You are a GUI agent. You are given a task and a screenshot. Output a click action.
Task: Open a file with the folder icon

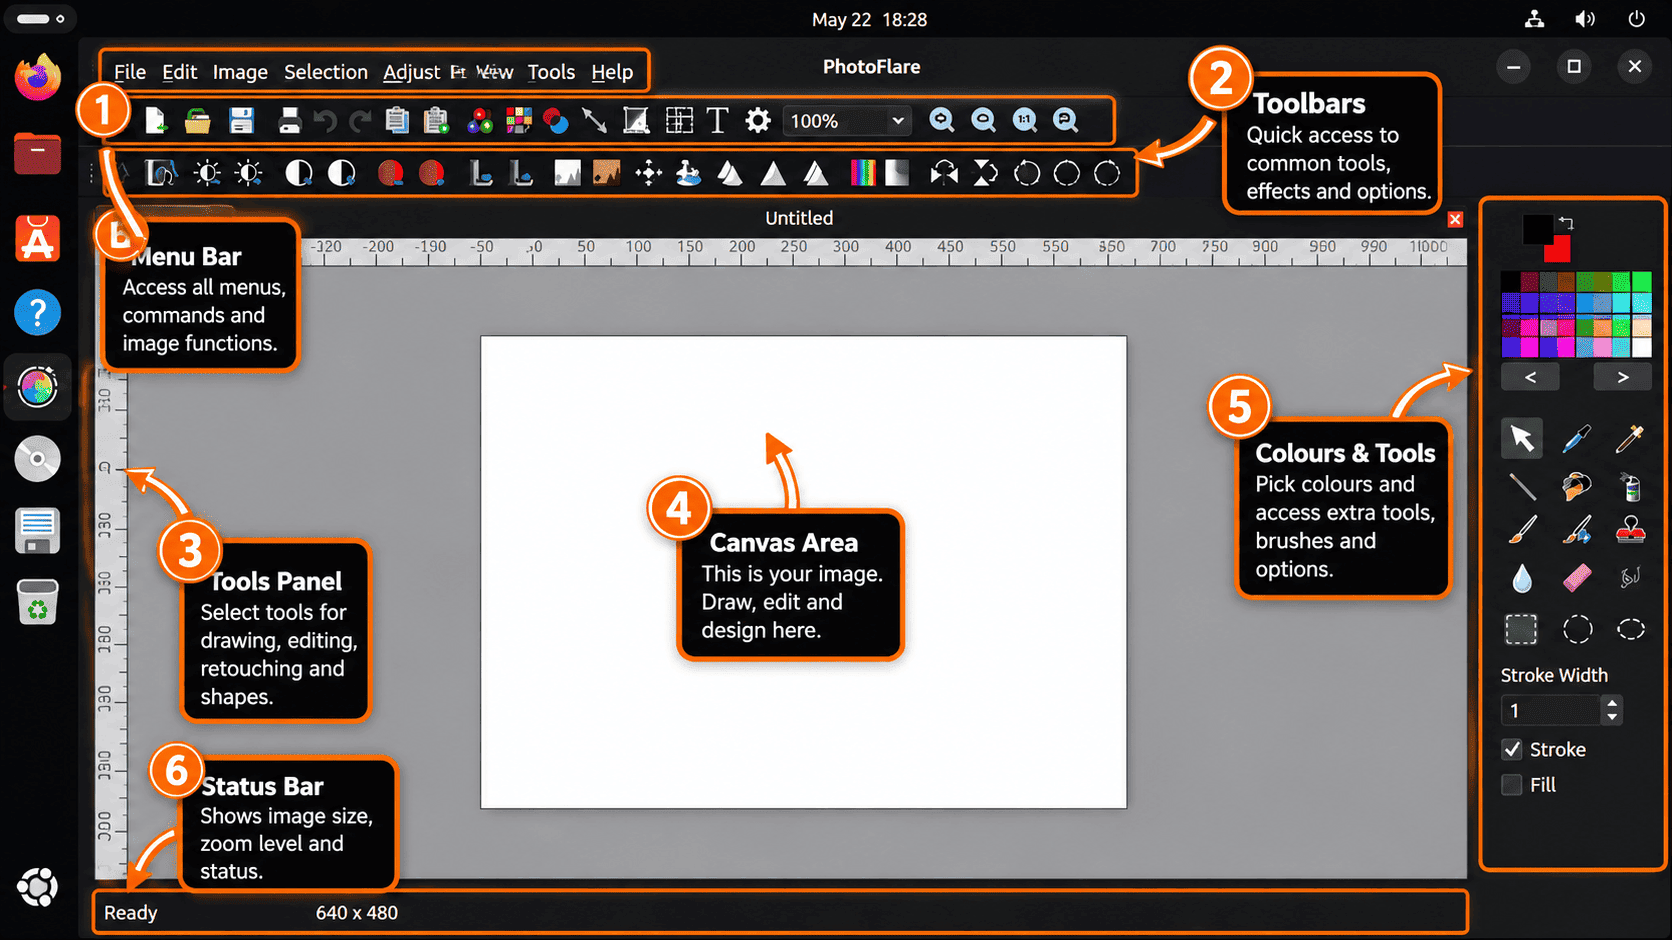197,121
